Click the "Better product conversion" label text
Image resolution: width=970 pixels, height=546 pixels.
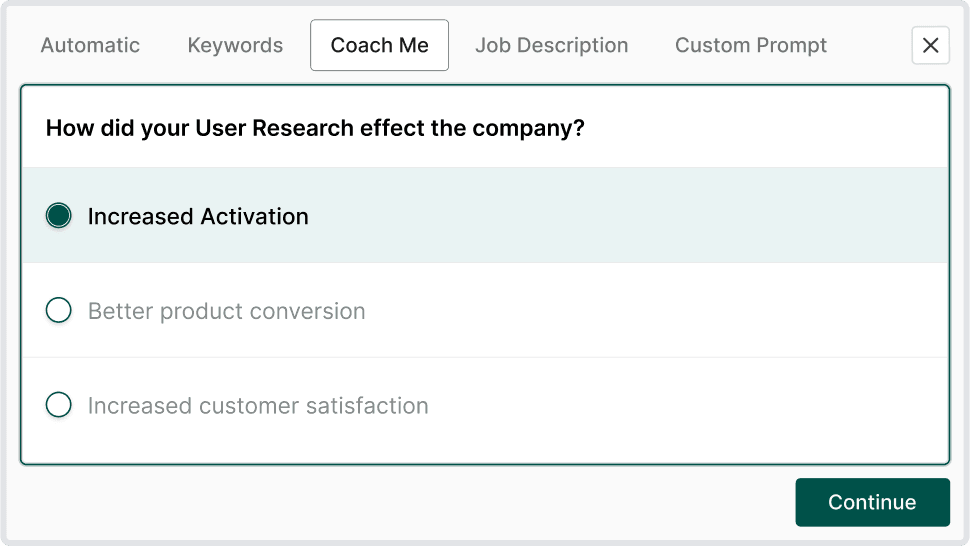226,312
